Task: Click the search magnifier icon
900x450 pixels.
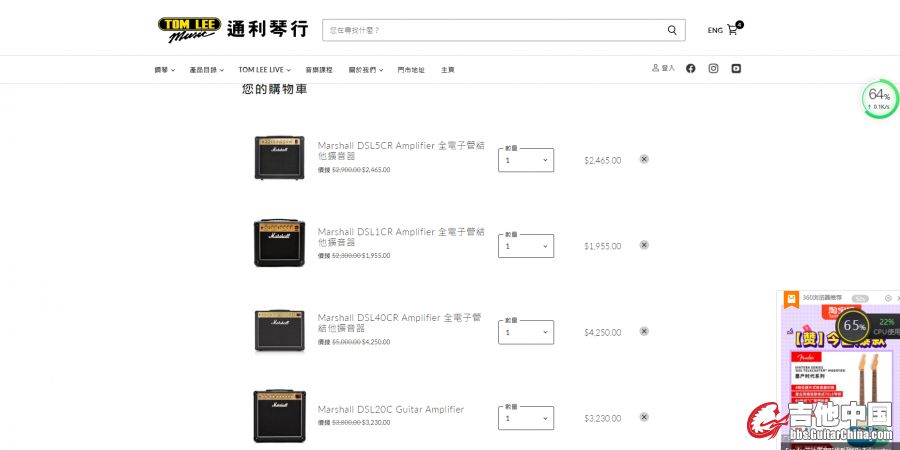Action: click(x=672, y=30)
